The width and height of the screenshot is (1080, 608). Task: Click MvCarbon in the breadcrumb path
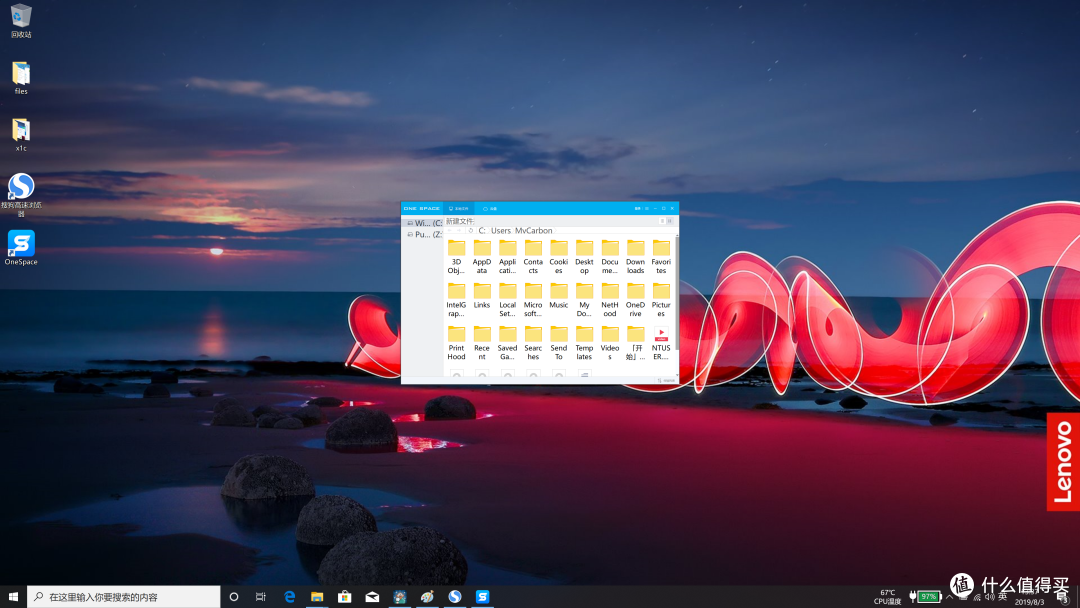(534, 231)
